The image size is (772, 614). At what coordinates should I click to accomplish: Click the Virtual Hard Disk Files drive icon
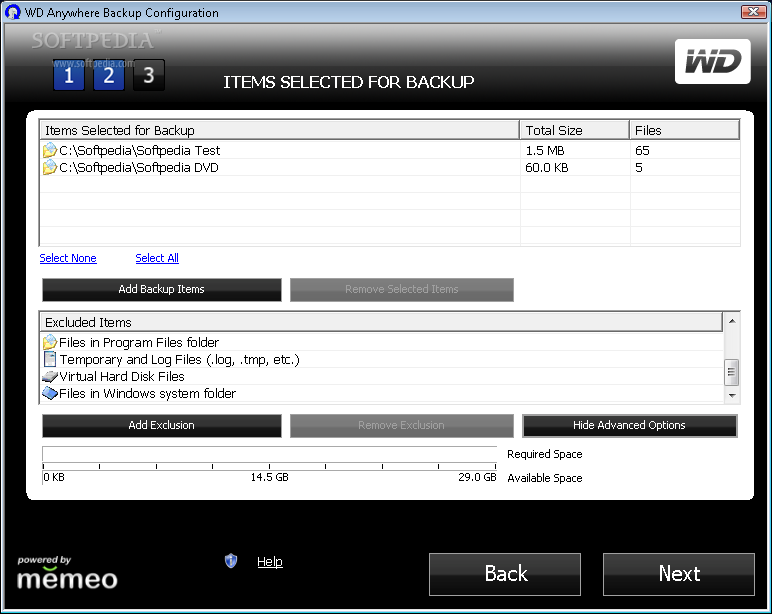(x=50, y=377)
